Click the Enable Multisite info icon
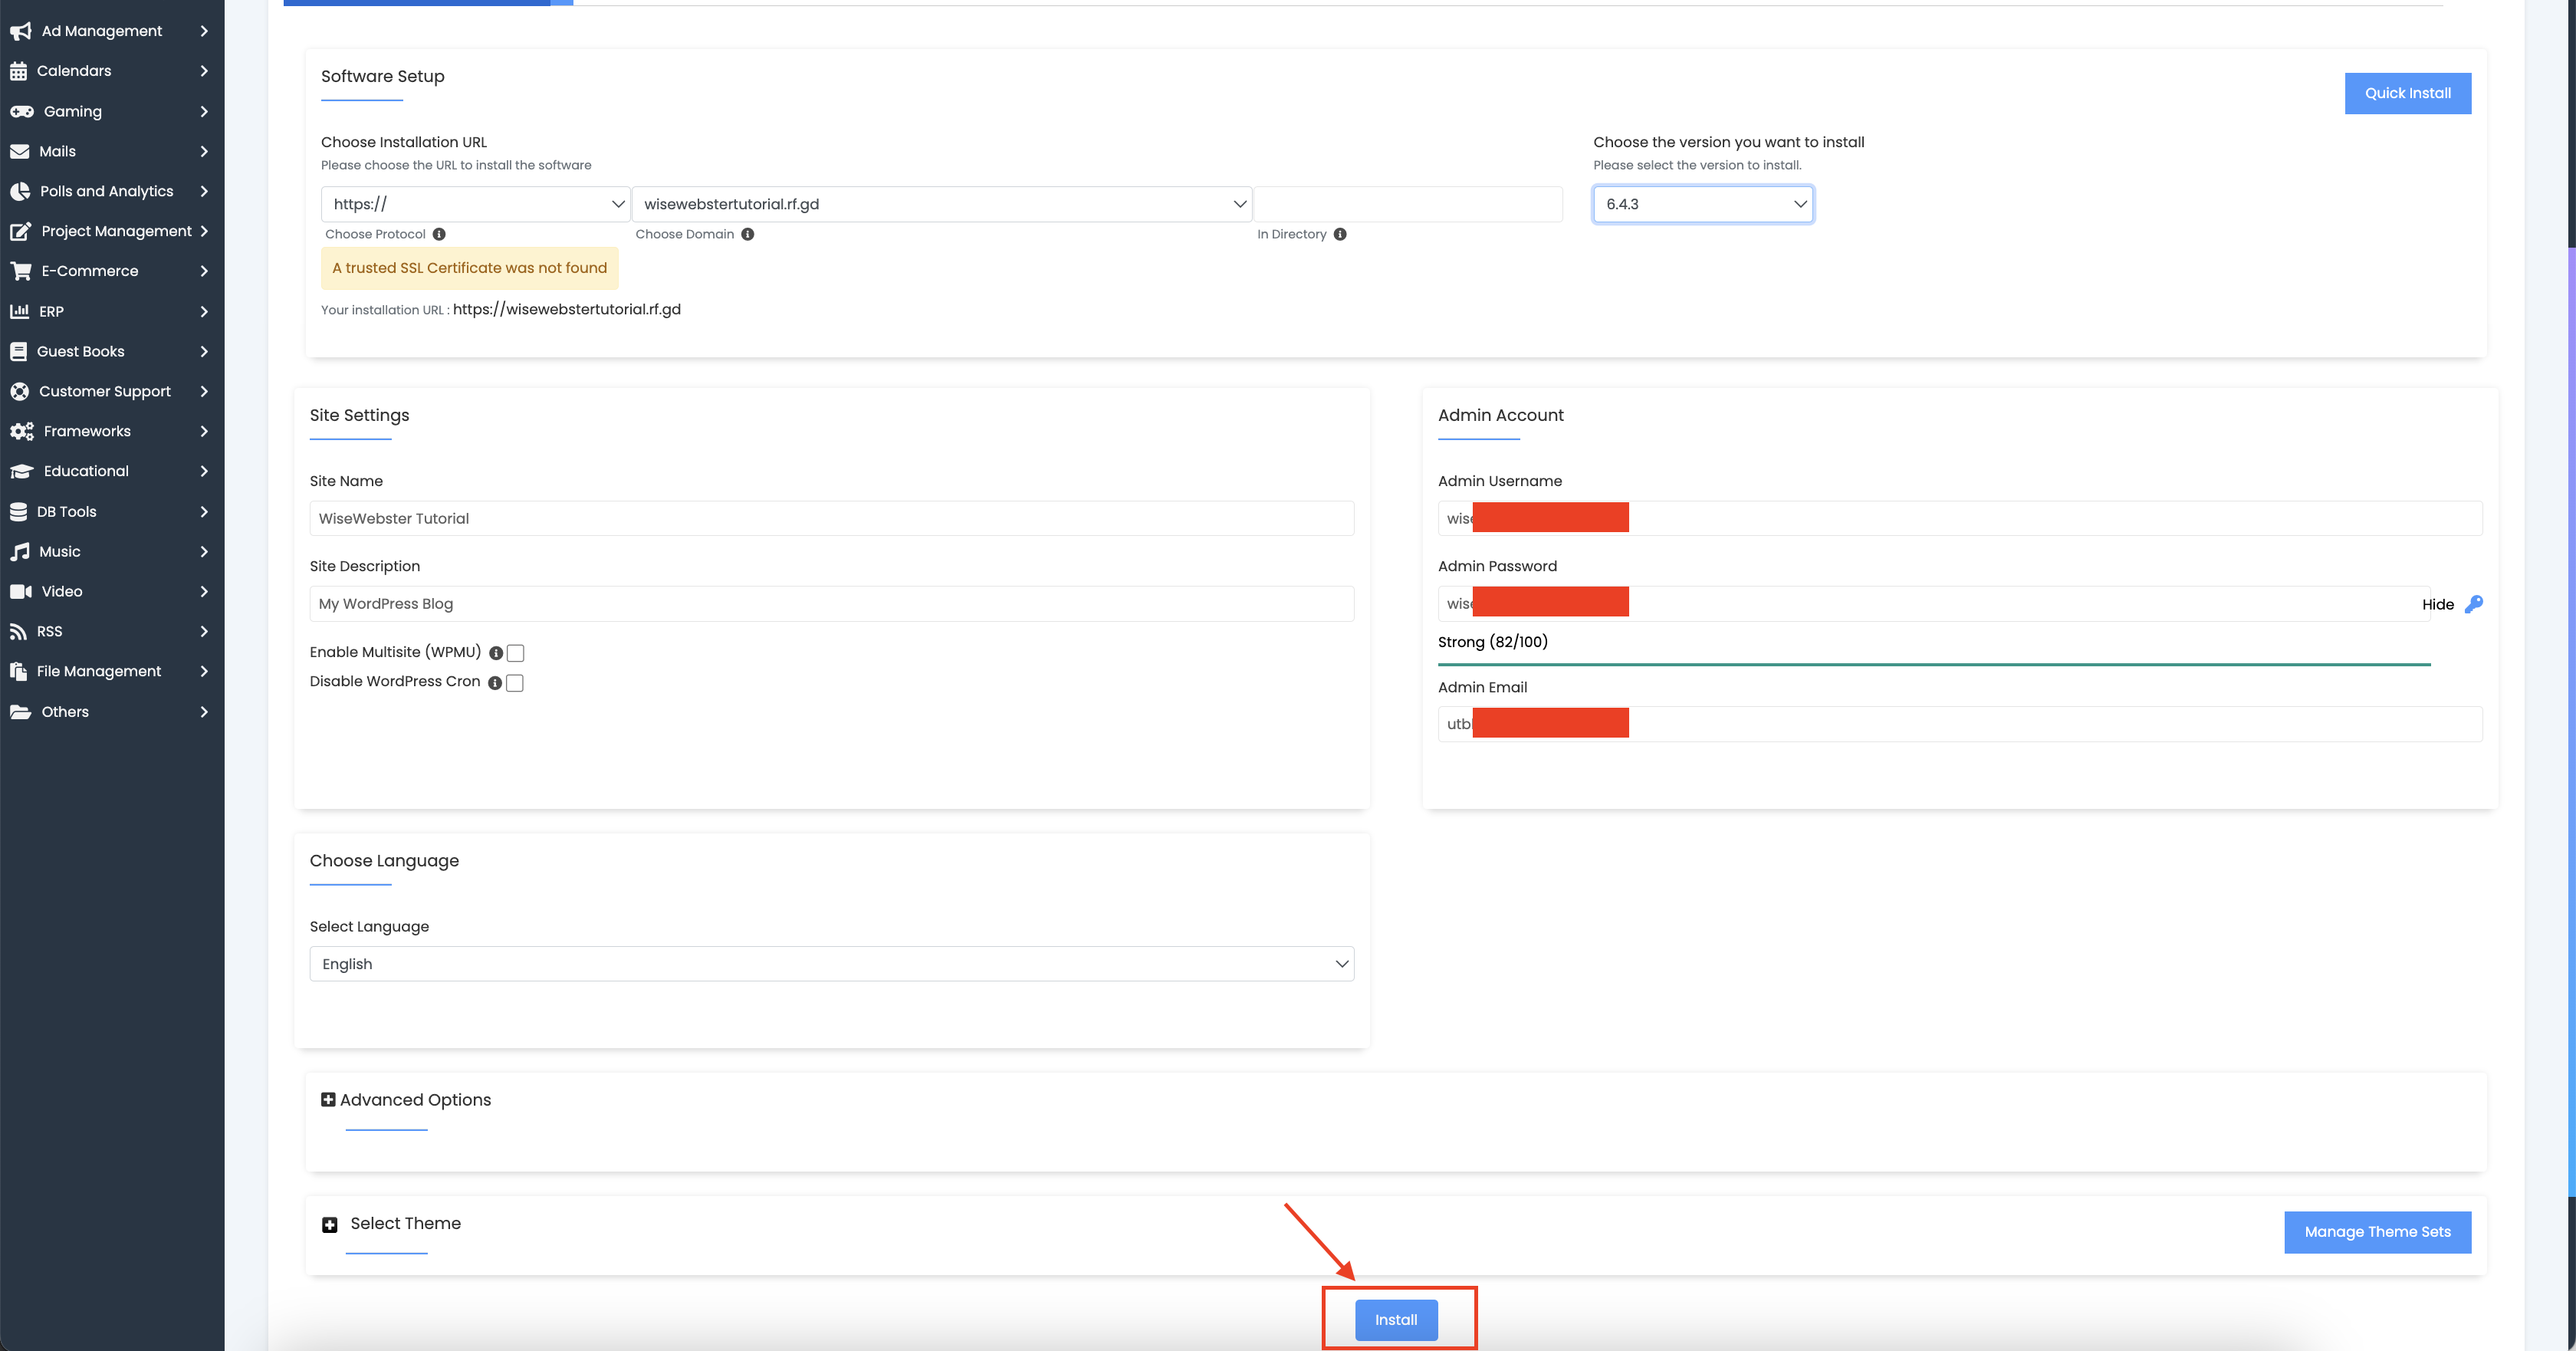2576x1351 pixels. pyautogui.click(x=495, y=653)
